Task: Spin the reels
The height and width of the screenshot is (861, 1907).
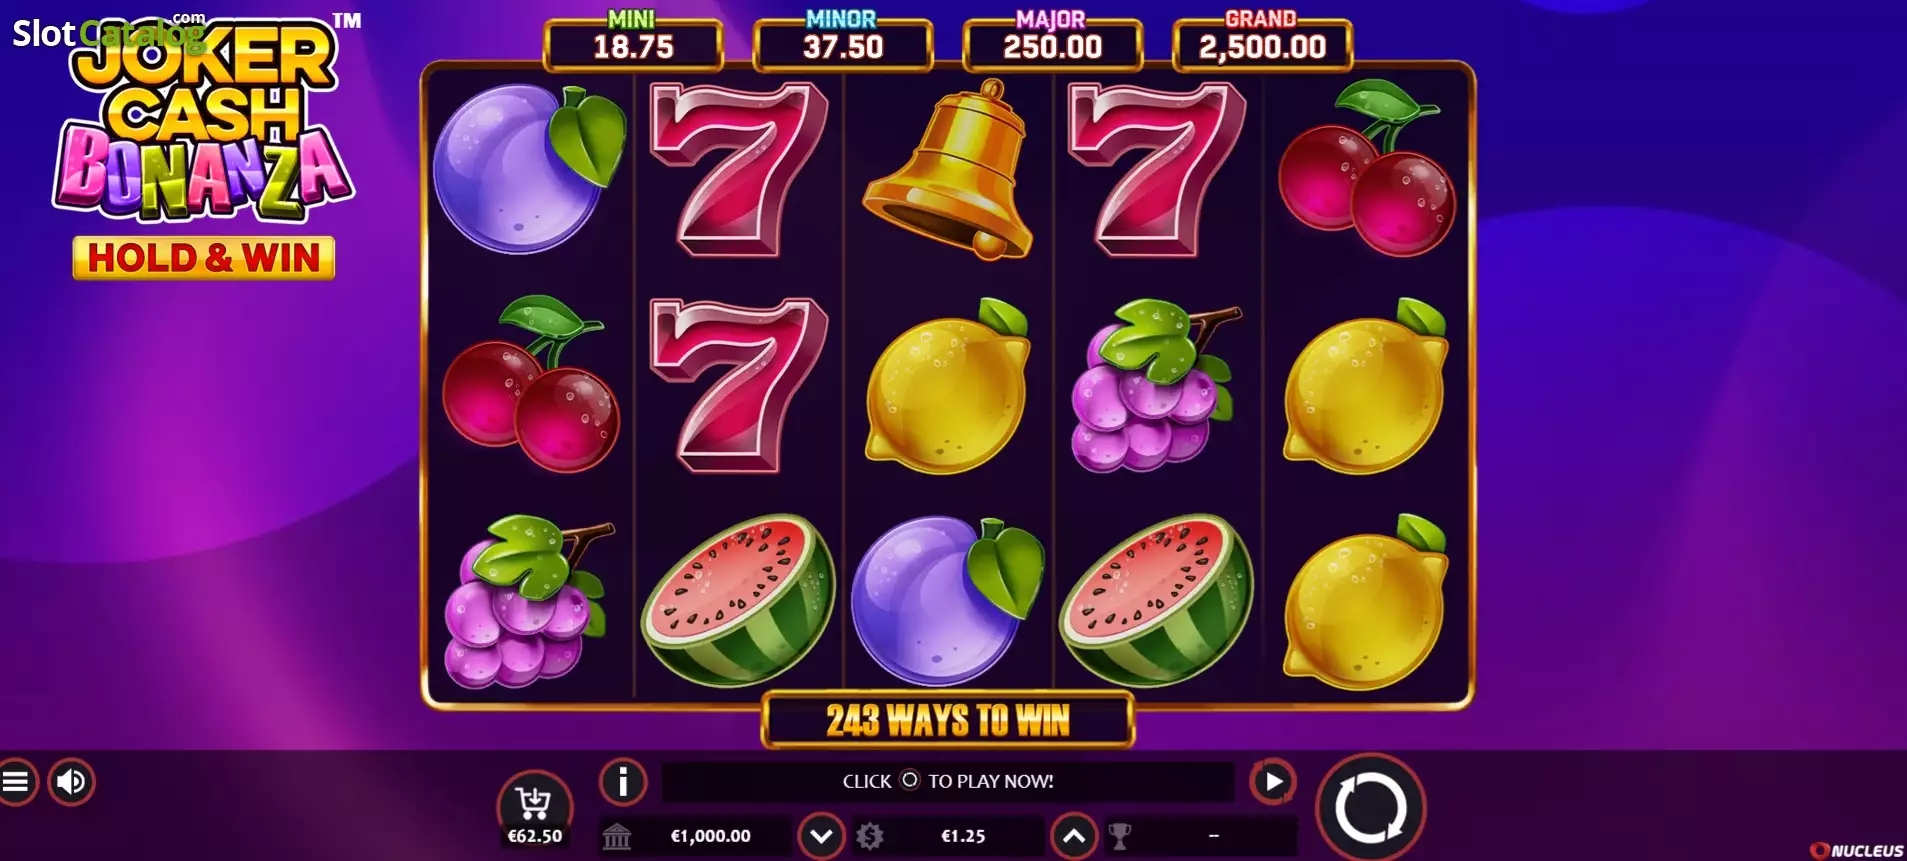Action: 1371,807
